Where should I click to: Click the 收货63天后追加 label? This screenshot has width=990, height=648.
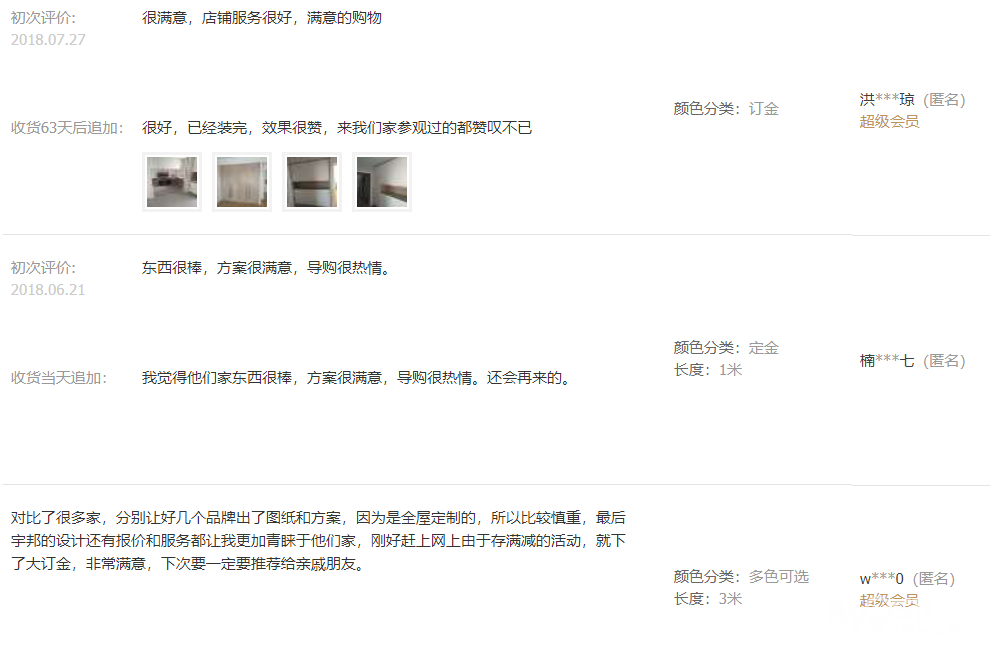pos(67,128)
